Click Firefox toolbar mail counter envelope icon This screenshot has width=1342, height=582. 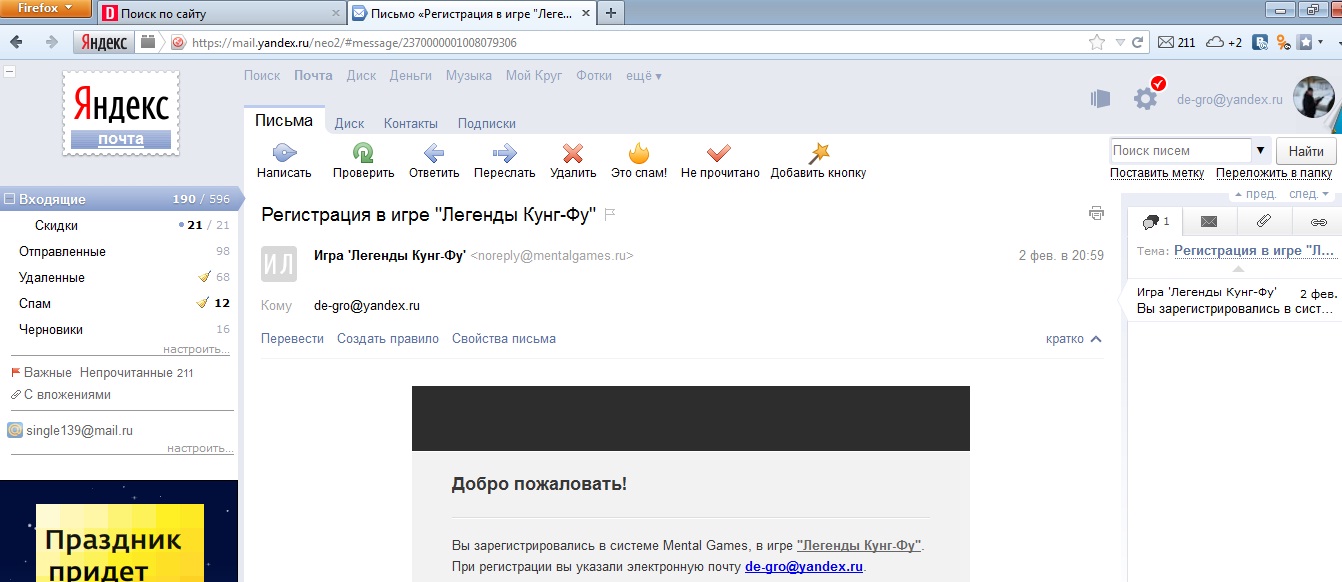pos(1166,42)
